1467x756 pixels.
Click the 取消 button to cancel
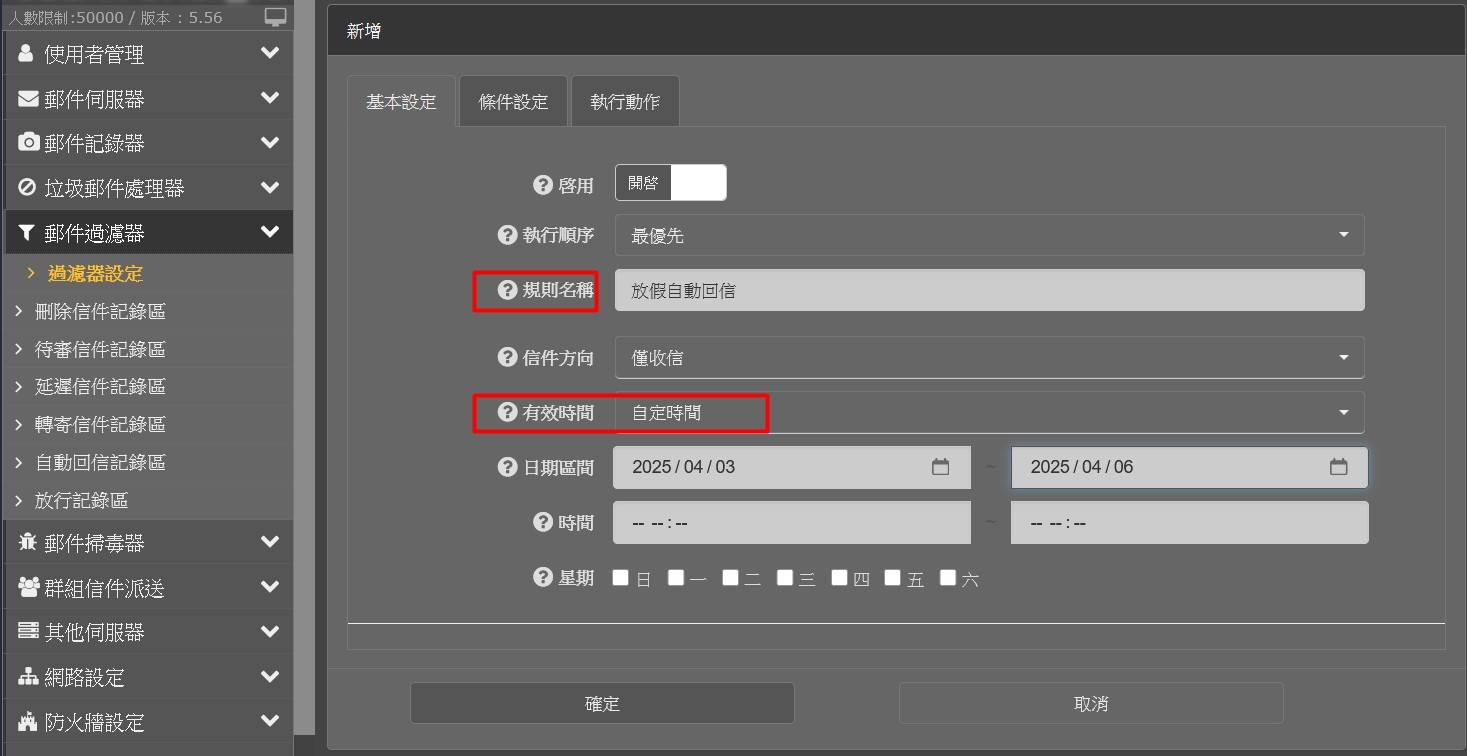[x=1090, y=703]
